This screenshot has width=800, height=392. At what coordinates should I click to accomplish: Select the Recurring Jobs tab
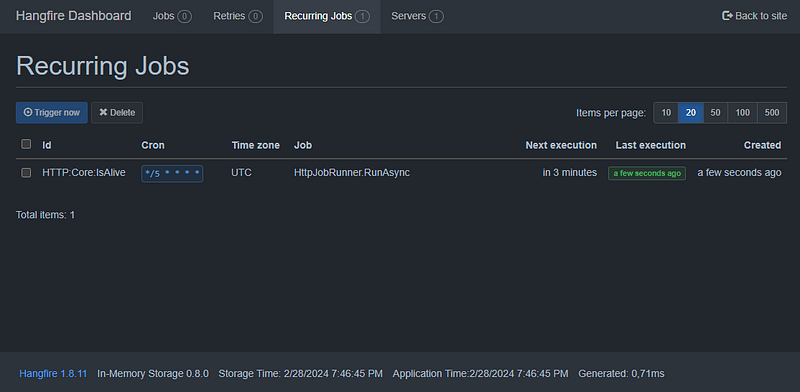point(327,16)
